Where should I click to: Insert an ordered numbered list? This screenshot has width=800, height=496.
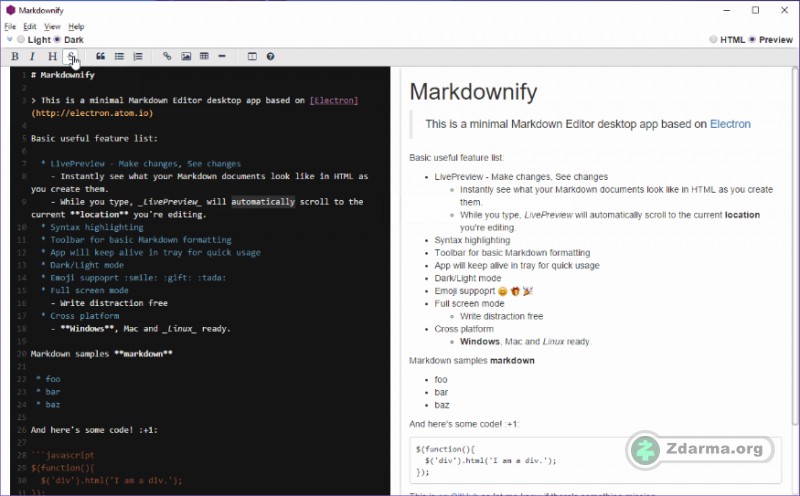[x=138, y=57]
